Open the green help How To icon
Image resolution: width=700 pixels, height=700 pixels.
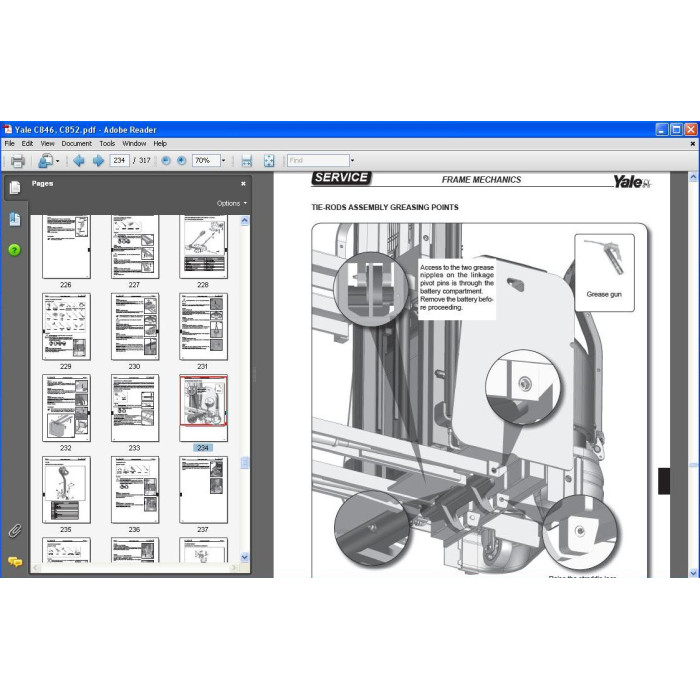click(14, 250)
